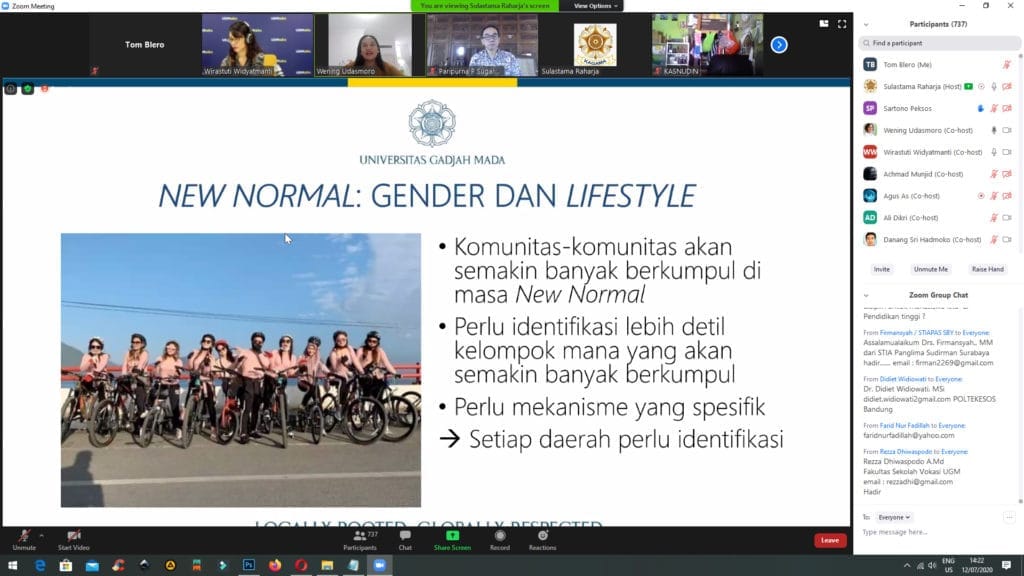Open sender link Rezza Dhiwaspodo
Image resolution: width=1024 pixels, height=576 pixels.
point(906,451)
